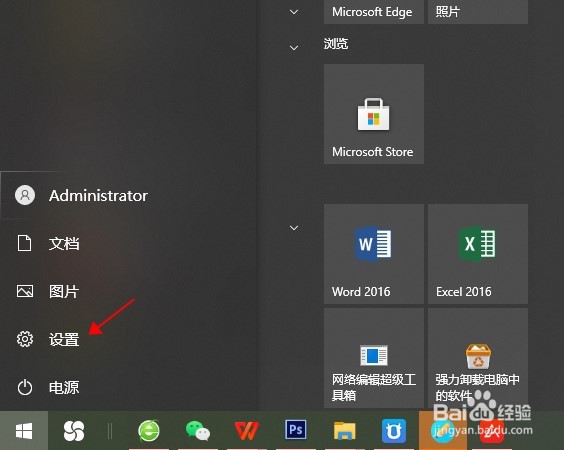The width and height of the screenshot is (564, 450).
Task: Open WeChat from the taskbar
Action: (x=197, y=431)
